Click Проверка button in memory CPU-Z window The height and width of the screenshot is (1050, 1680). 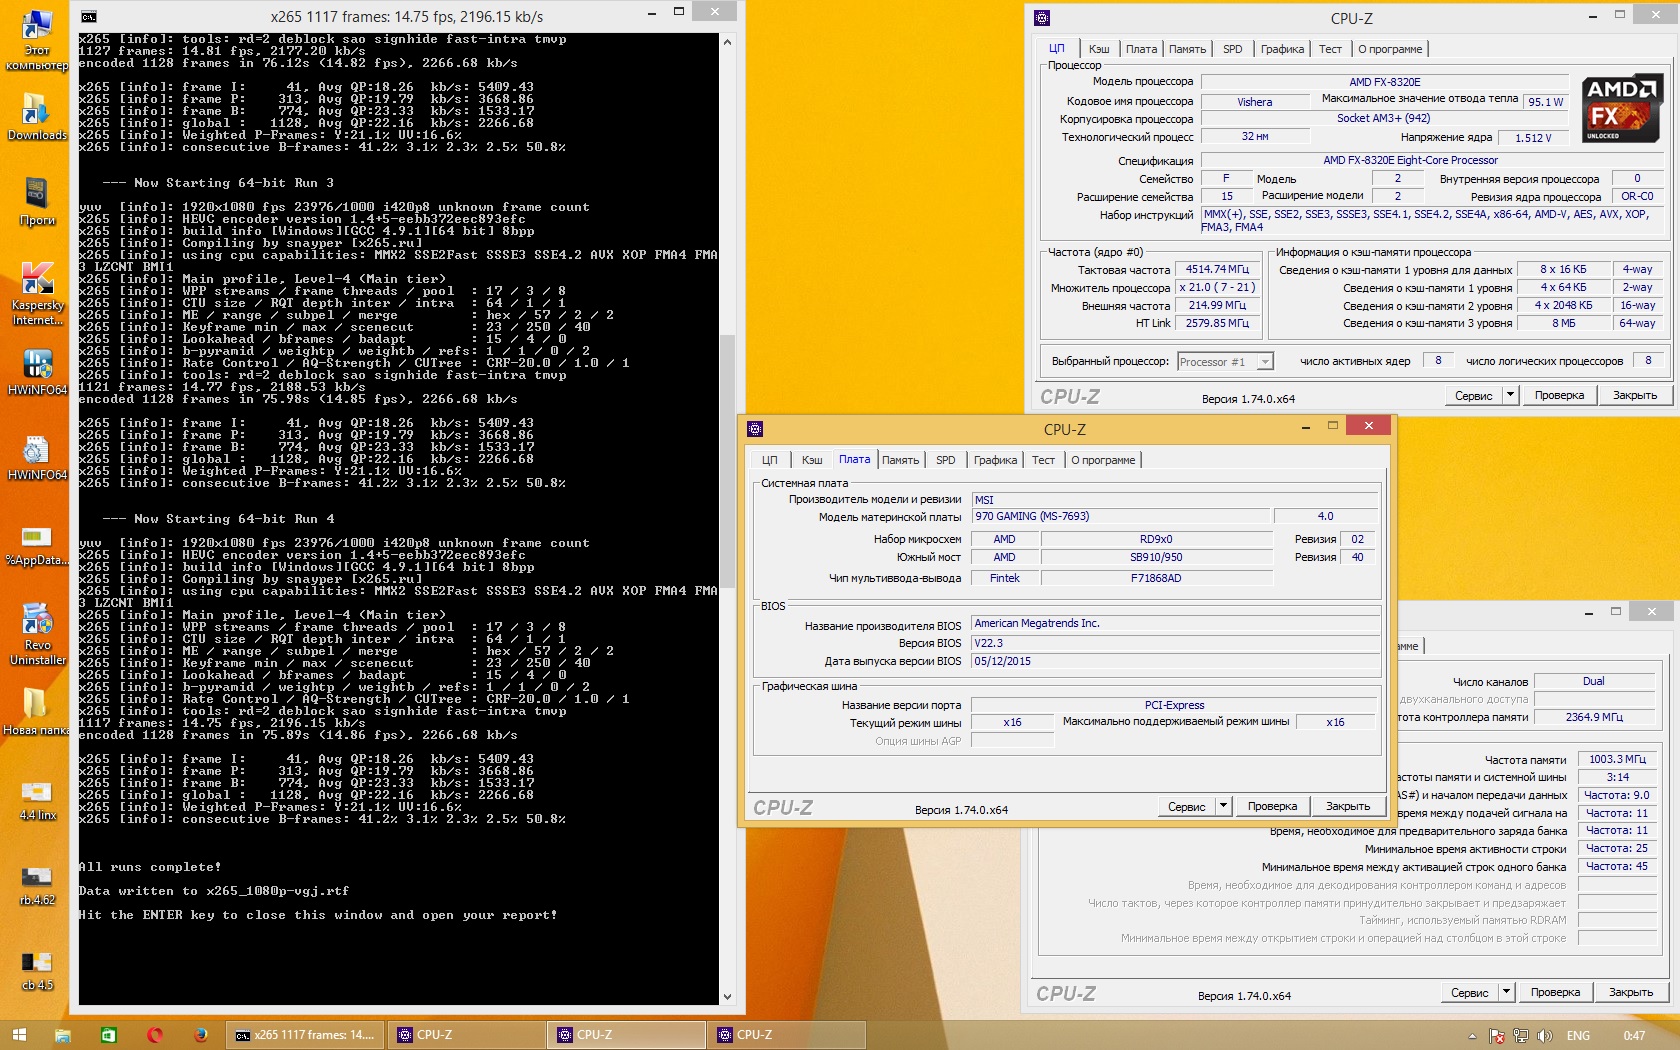pos(1556,992)
